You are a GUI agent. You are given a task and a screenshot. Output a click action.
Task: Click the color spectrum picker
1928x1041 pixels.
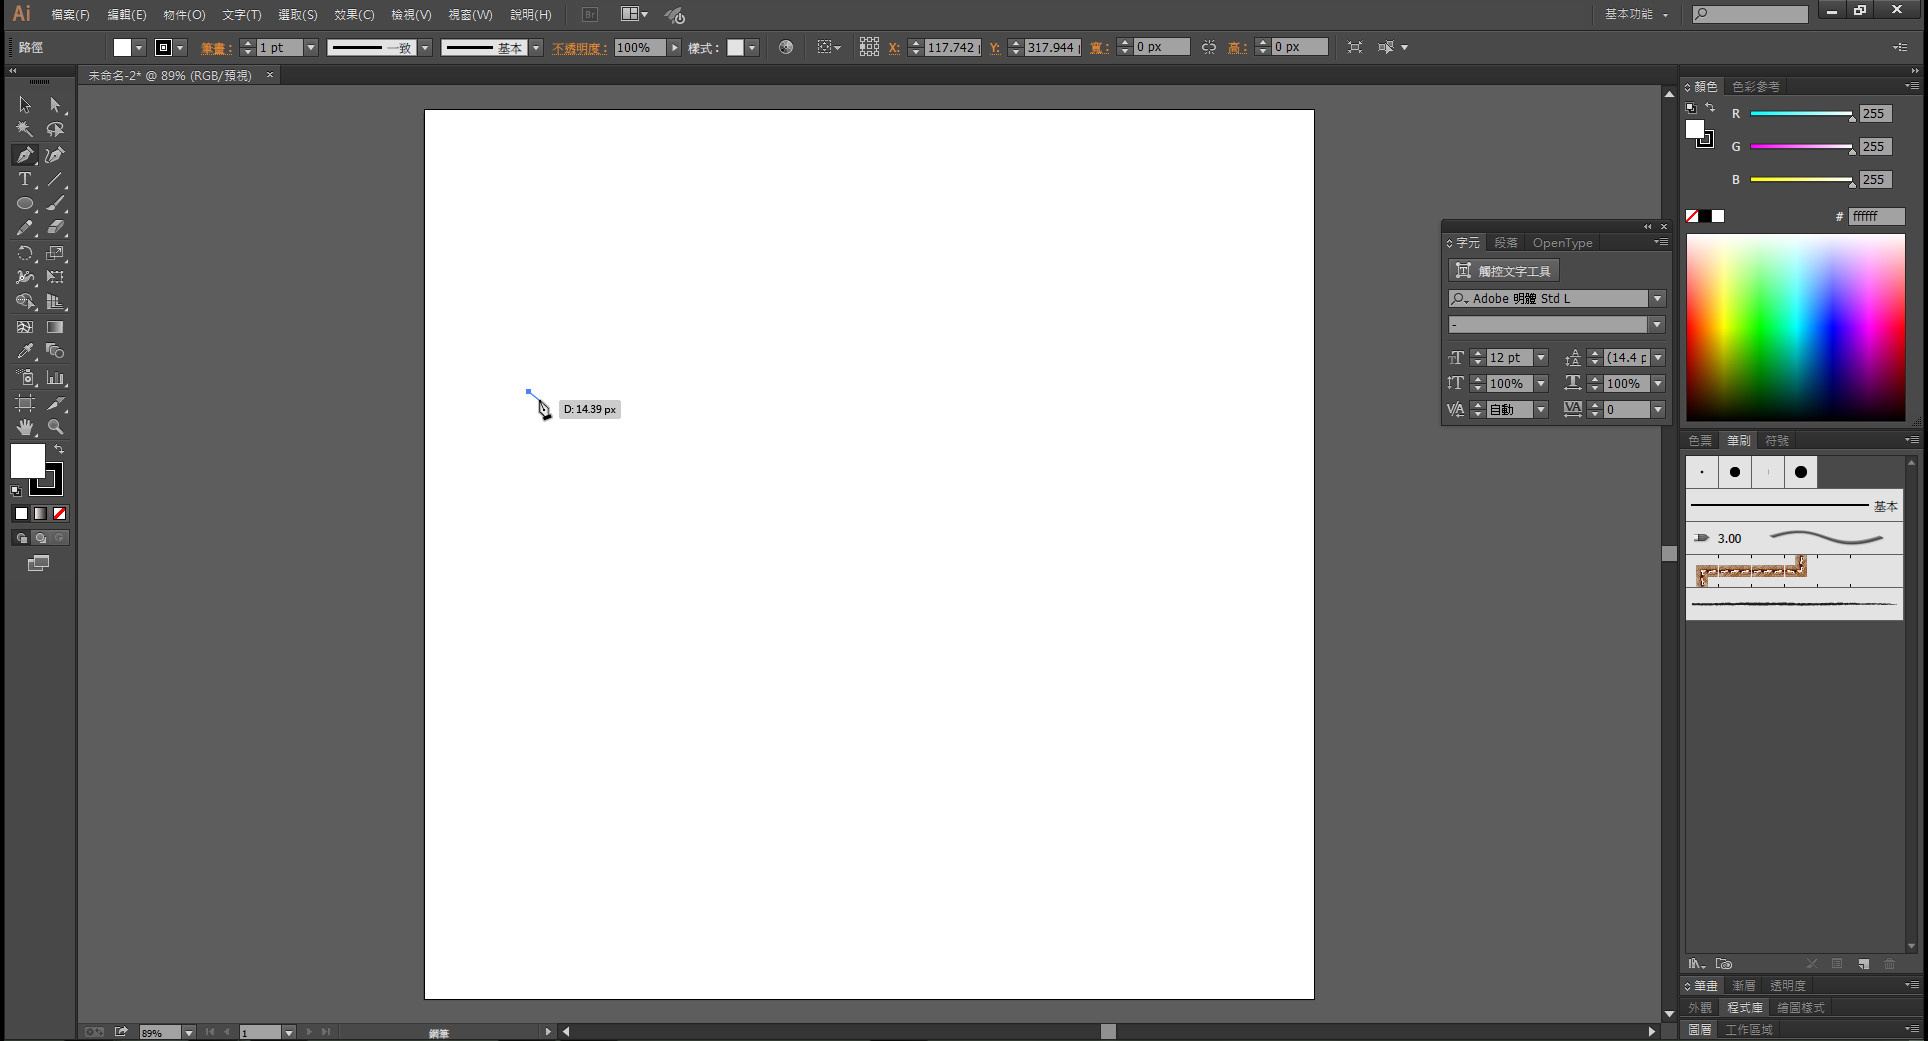click(1795, 327)
